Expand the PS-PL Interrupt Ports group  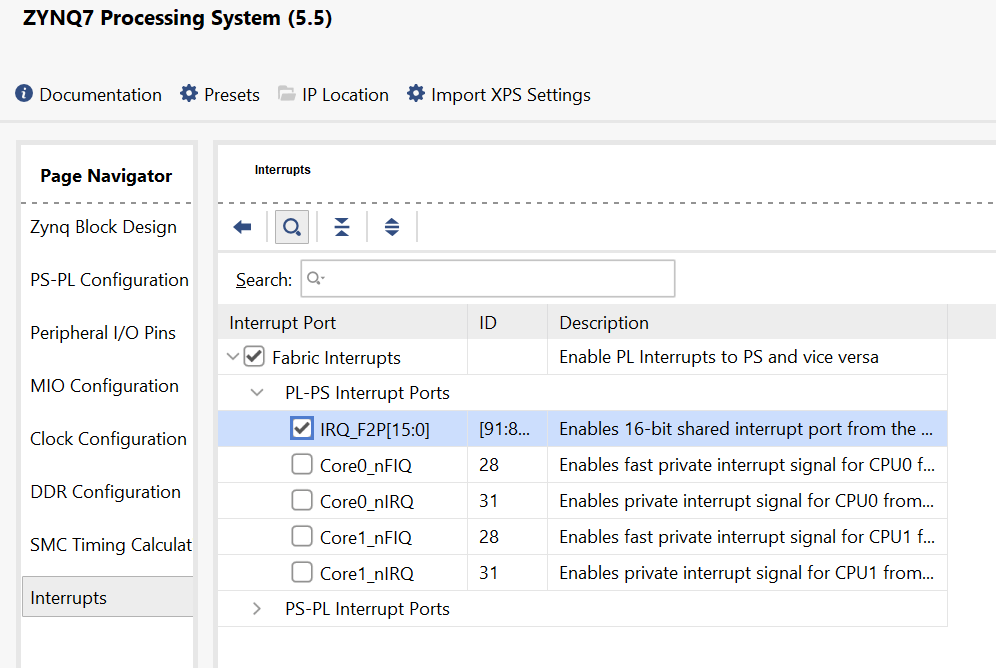pos(257,608)
